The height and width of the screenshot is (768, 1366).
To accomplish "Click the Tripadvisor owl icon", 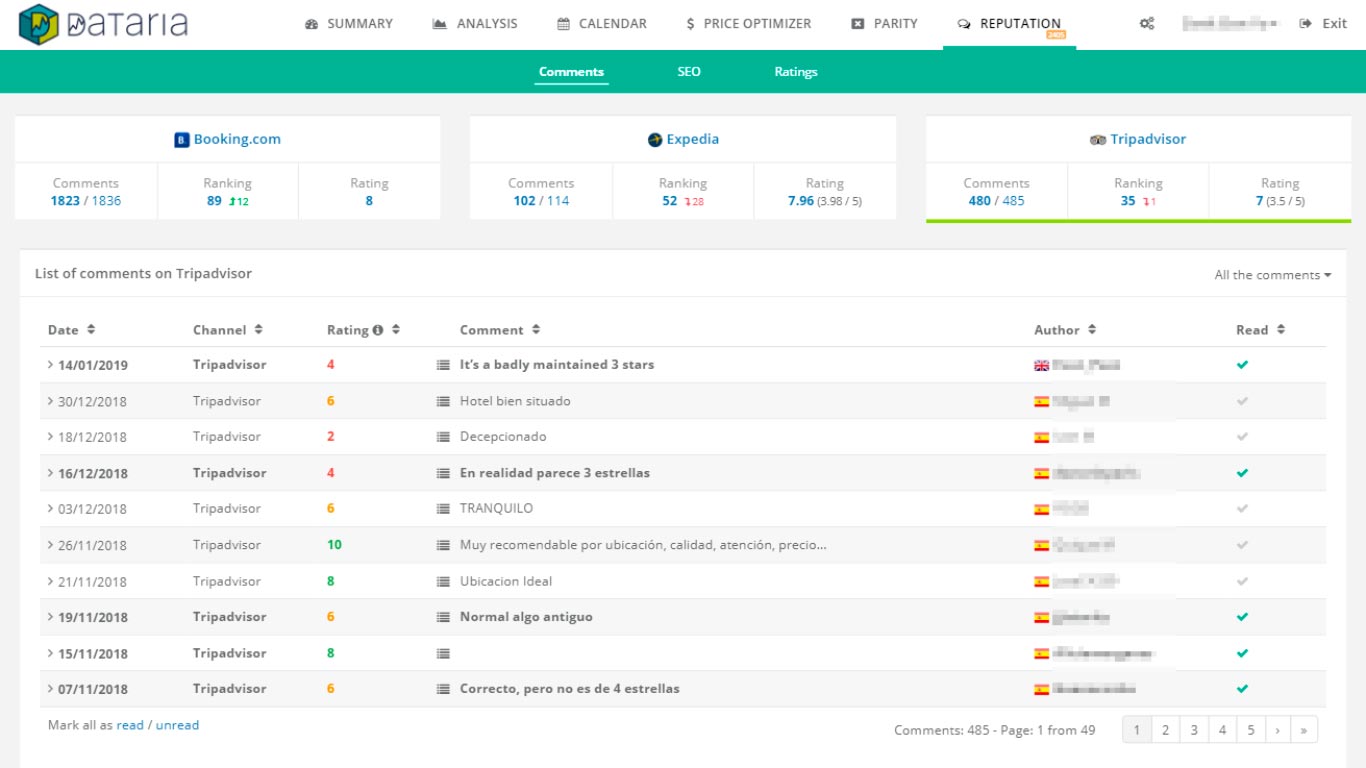I will pos(1098,140).
